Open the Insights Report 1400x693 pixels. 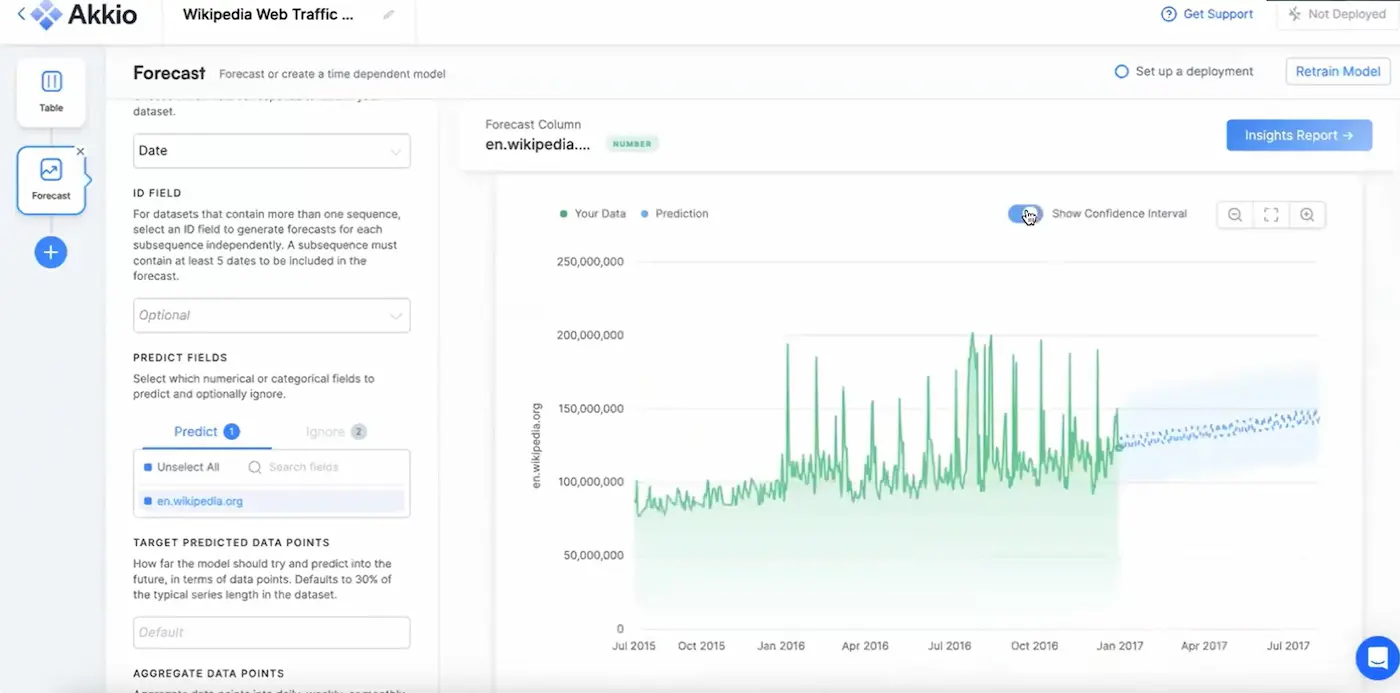coord(1298,135)
